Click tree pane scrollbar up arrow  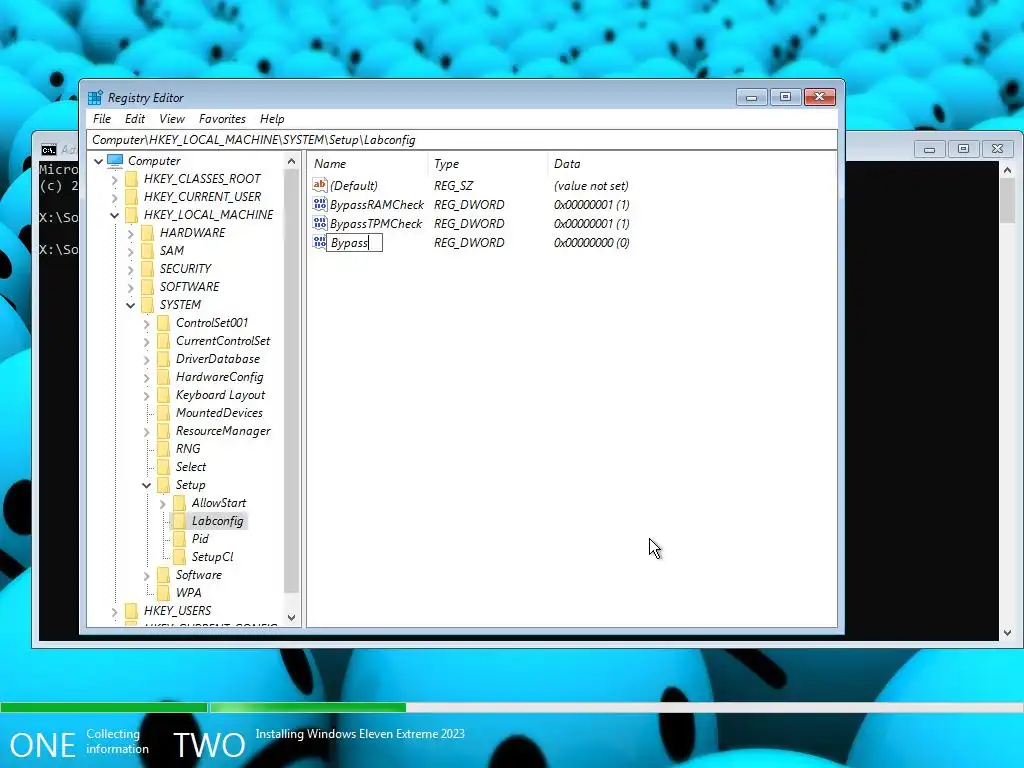pyautogui.click(x=291, y=161)
